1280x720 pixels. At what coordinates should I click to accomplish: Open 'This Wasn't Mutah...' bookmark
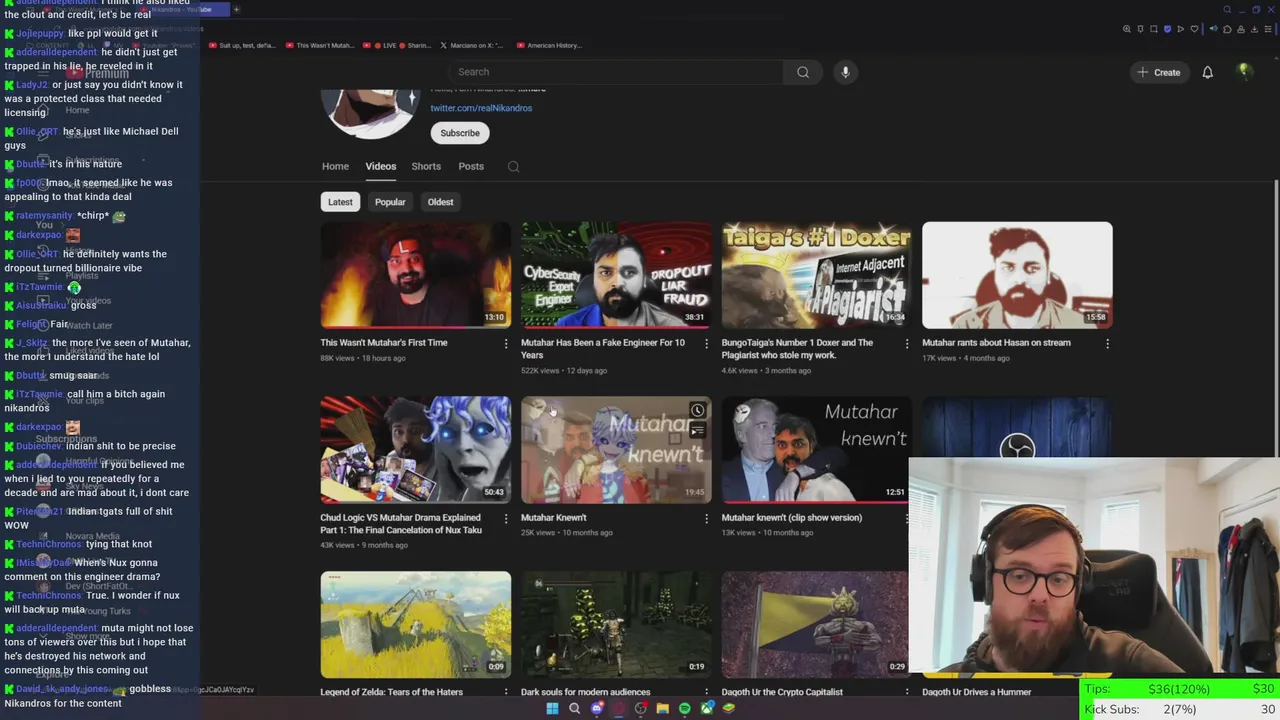tap(320, 45)
